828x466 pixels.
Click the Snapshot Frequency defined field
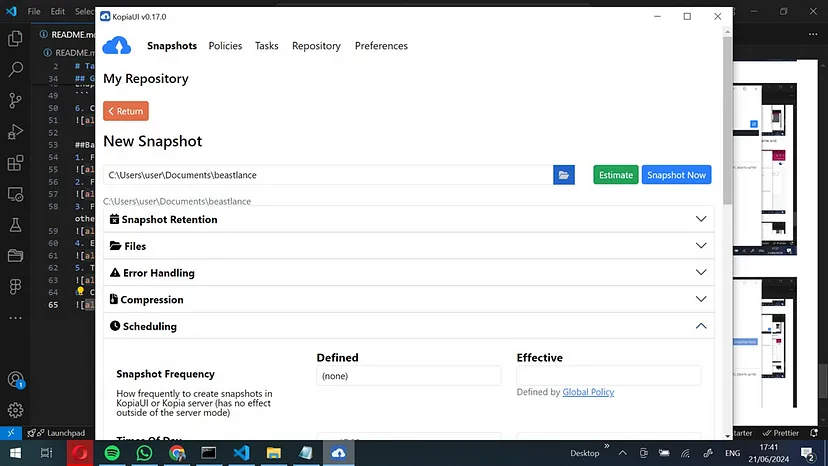pos(408,376)
